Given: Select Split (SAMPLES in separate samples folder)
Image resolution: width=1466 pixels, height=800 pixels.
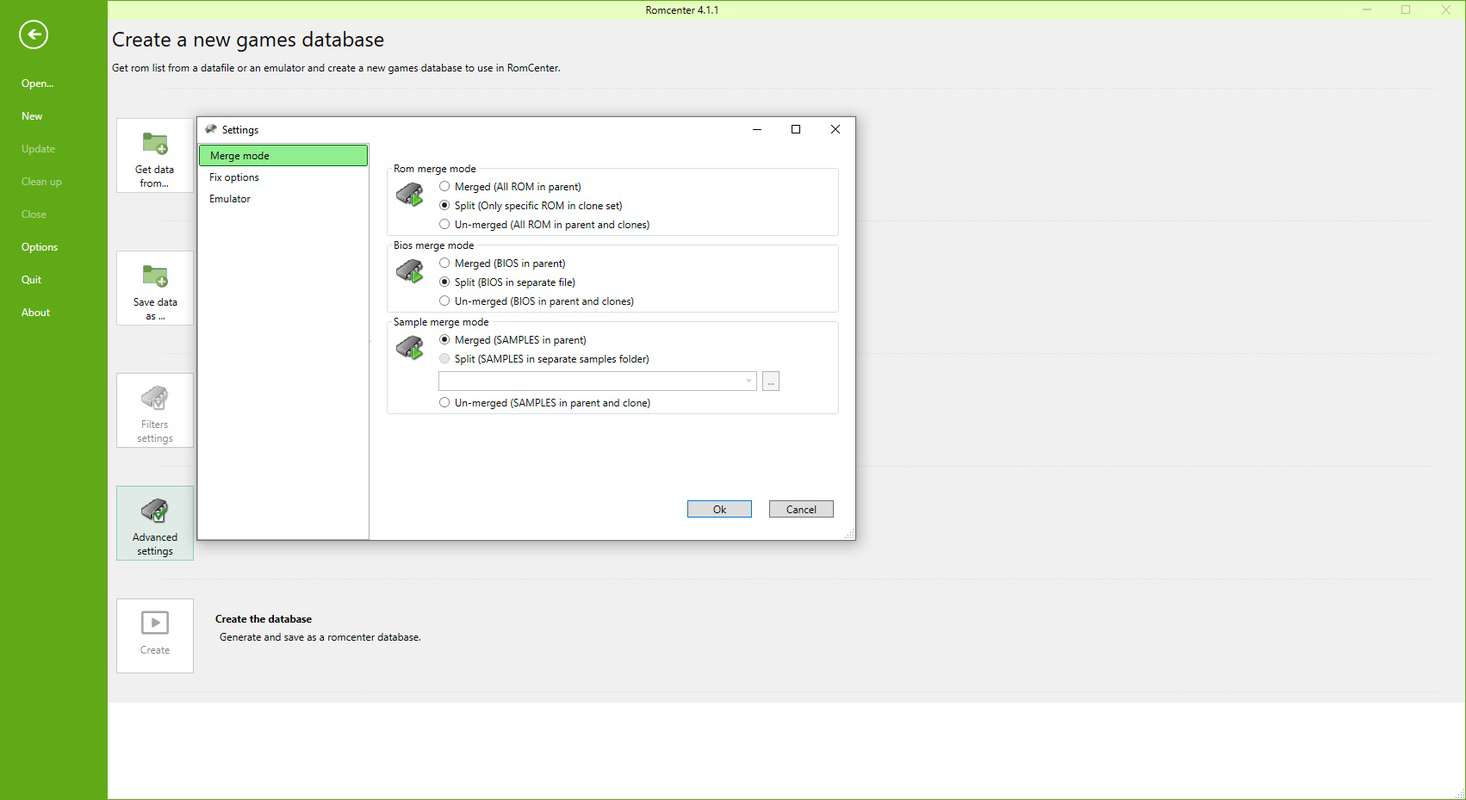Looking at the screenshot, I should coord(544,360).
